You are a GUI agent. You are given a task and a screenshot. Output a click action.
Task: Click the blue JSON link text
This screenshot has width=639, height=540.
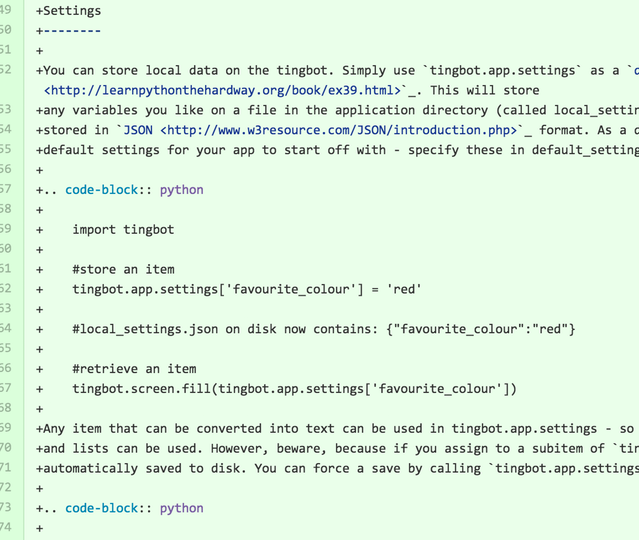pos(138,130)
